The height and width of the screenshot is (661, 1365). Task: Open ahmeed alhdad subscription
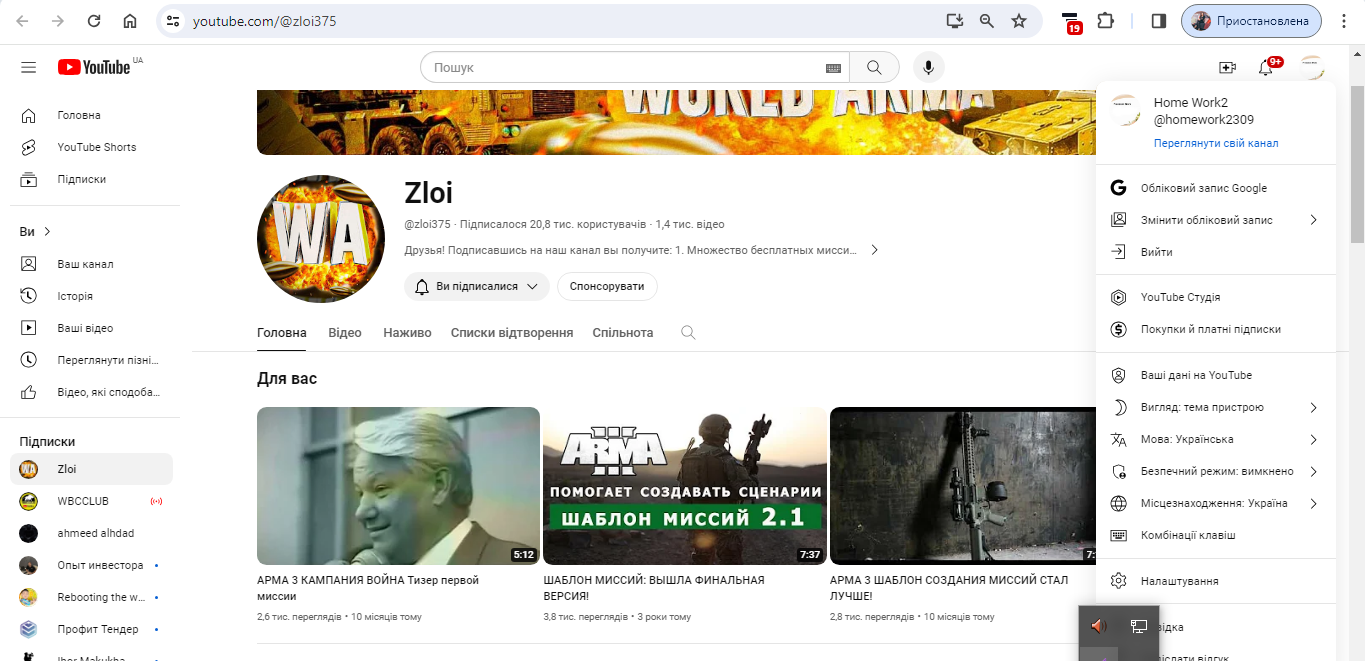coord(91,533)
